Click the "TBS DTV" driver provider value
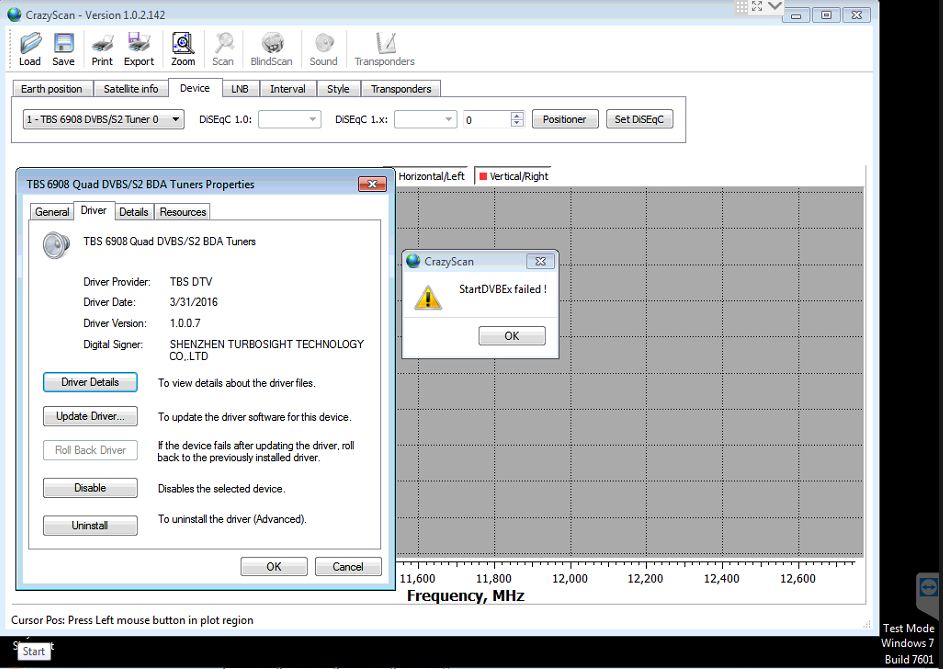This screenshot has height=669, width=943. (191, 282)
